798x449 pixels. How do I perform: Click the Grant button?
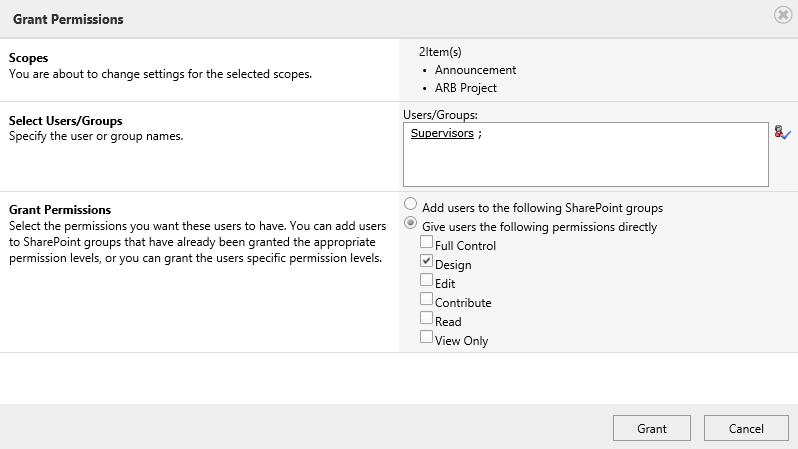(651, 428)
